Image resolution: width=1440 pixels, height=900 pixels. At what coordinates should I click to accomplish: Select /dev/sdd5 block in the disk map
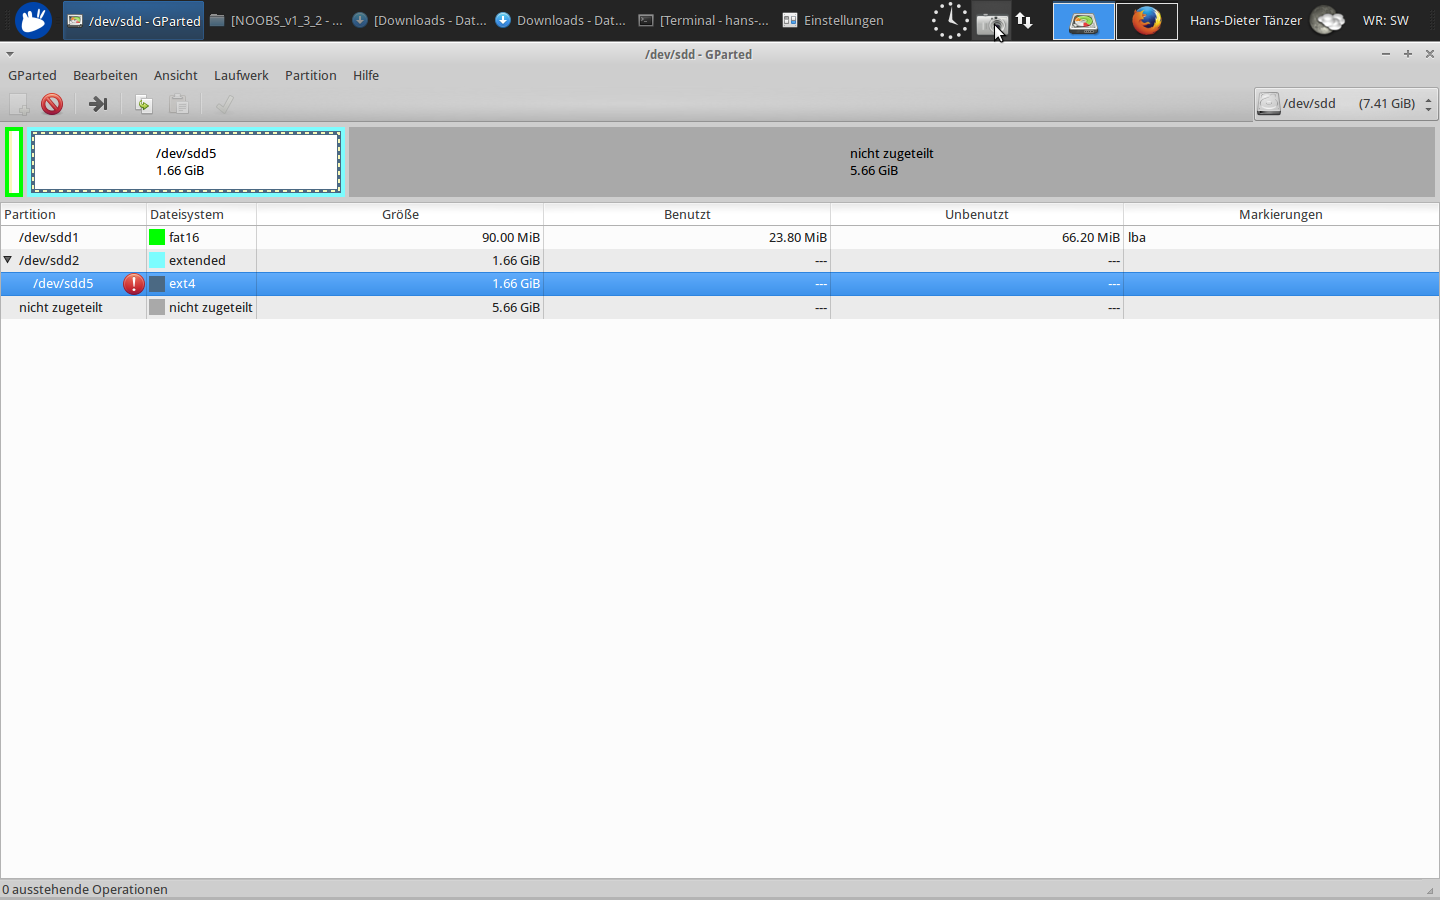point(186,162)
